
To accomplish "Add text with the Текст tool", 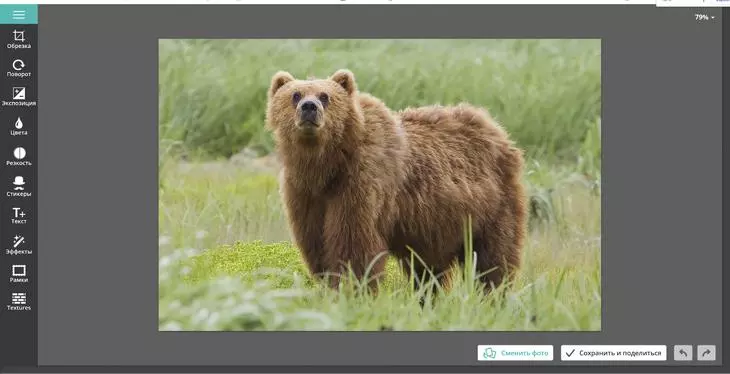I will pyautogui.click(x=19, y=216).
